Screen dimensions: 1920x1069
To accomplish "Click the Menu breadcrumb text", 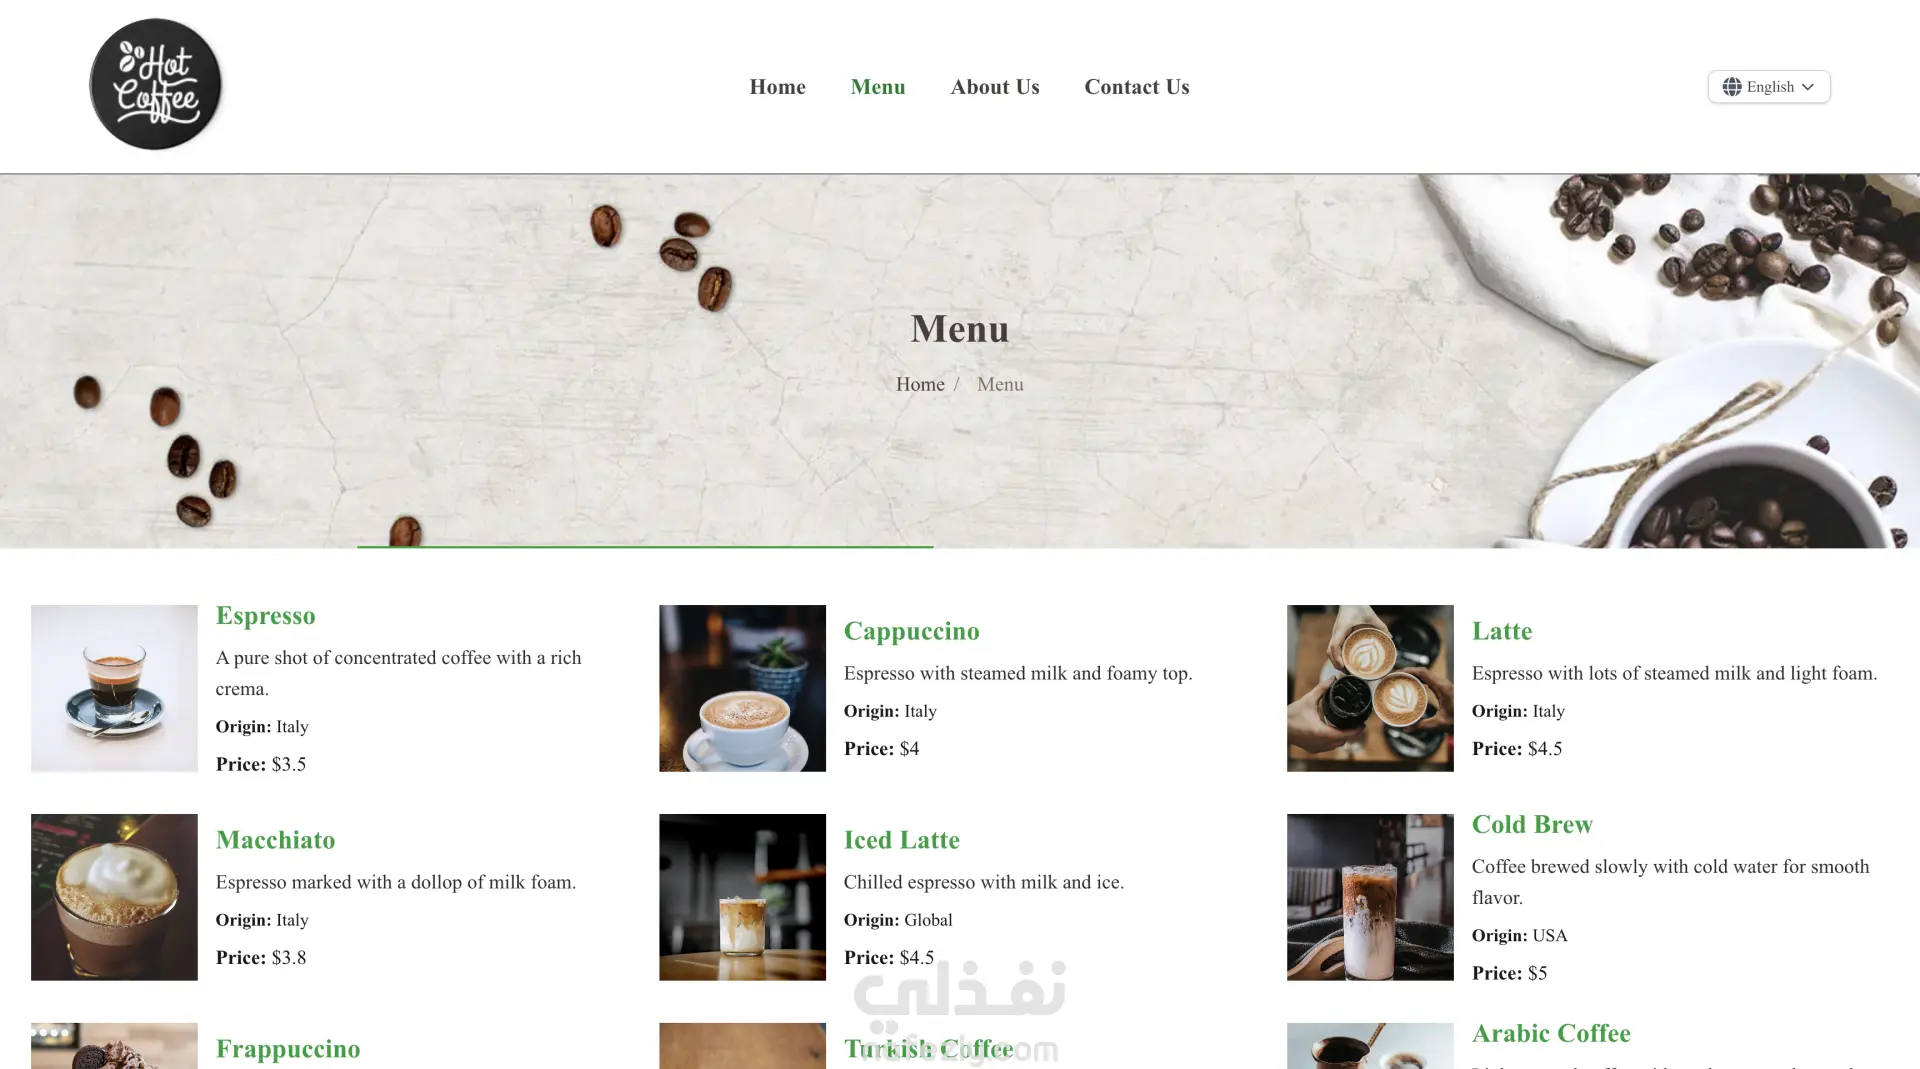I will (x=1000, y=384).
